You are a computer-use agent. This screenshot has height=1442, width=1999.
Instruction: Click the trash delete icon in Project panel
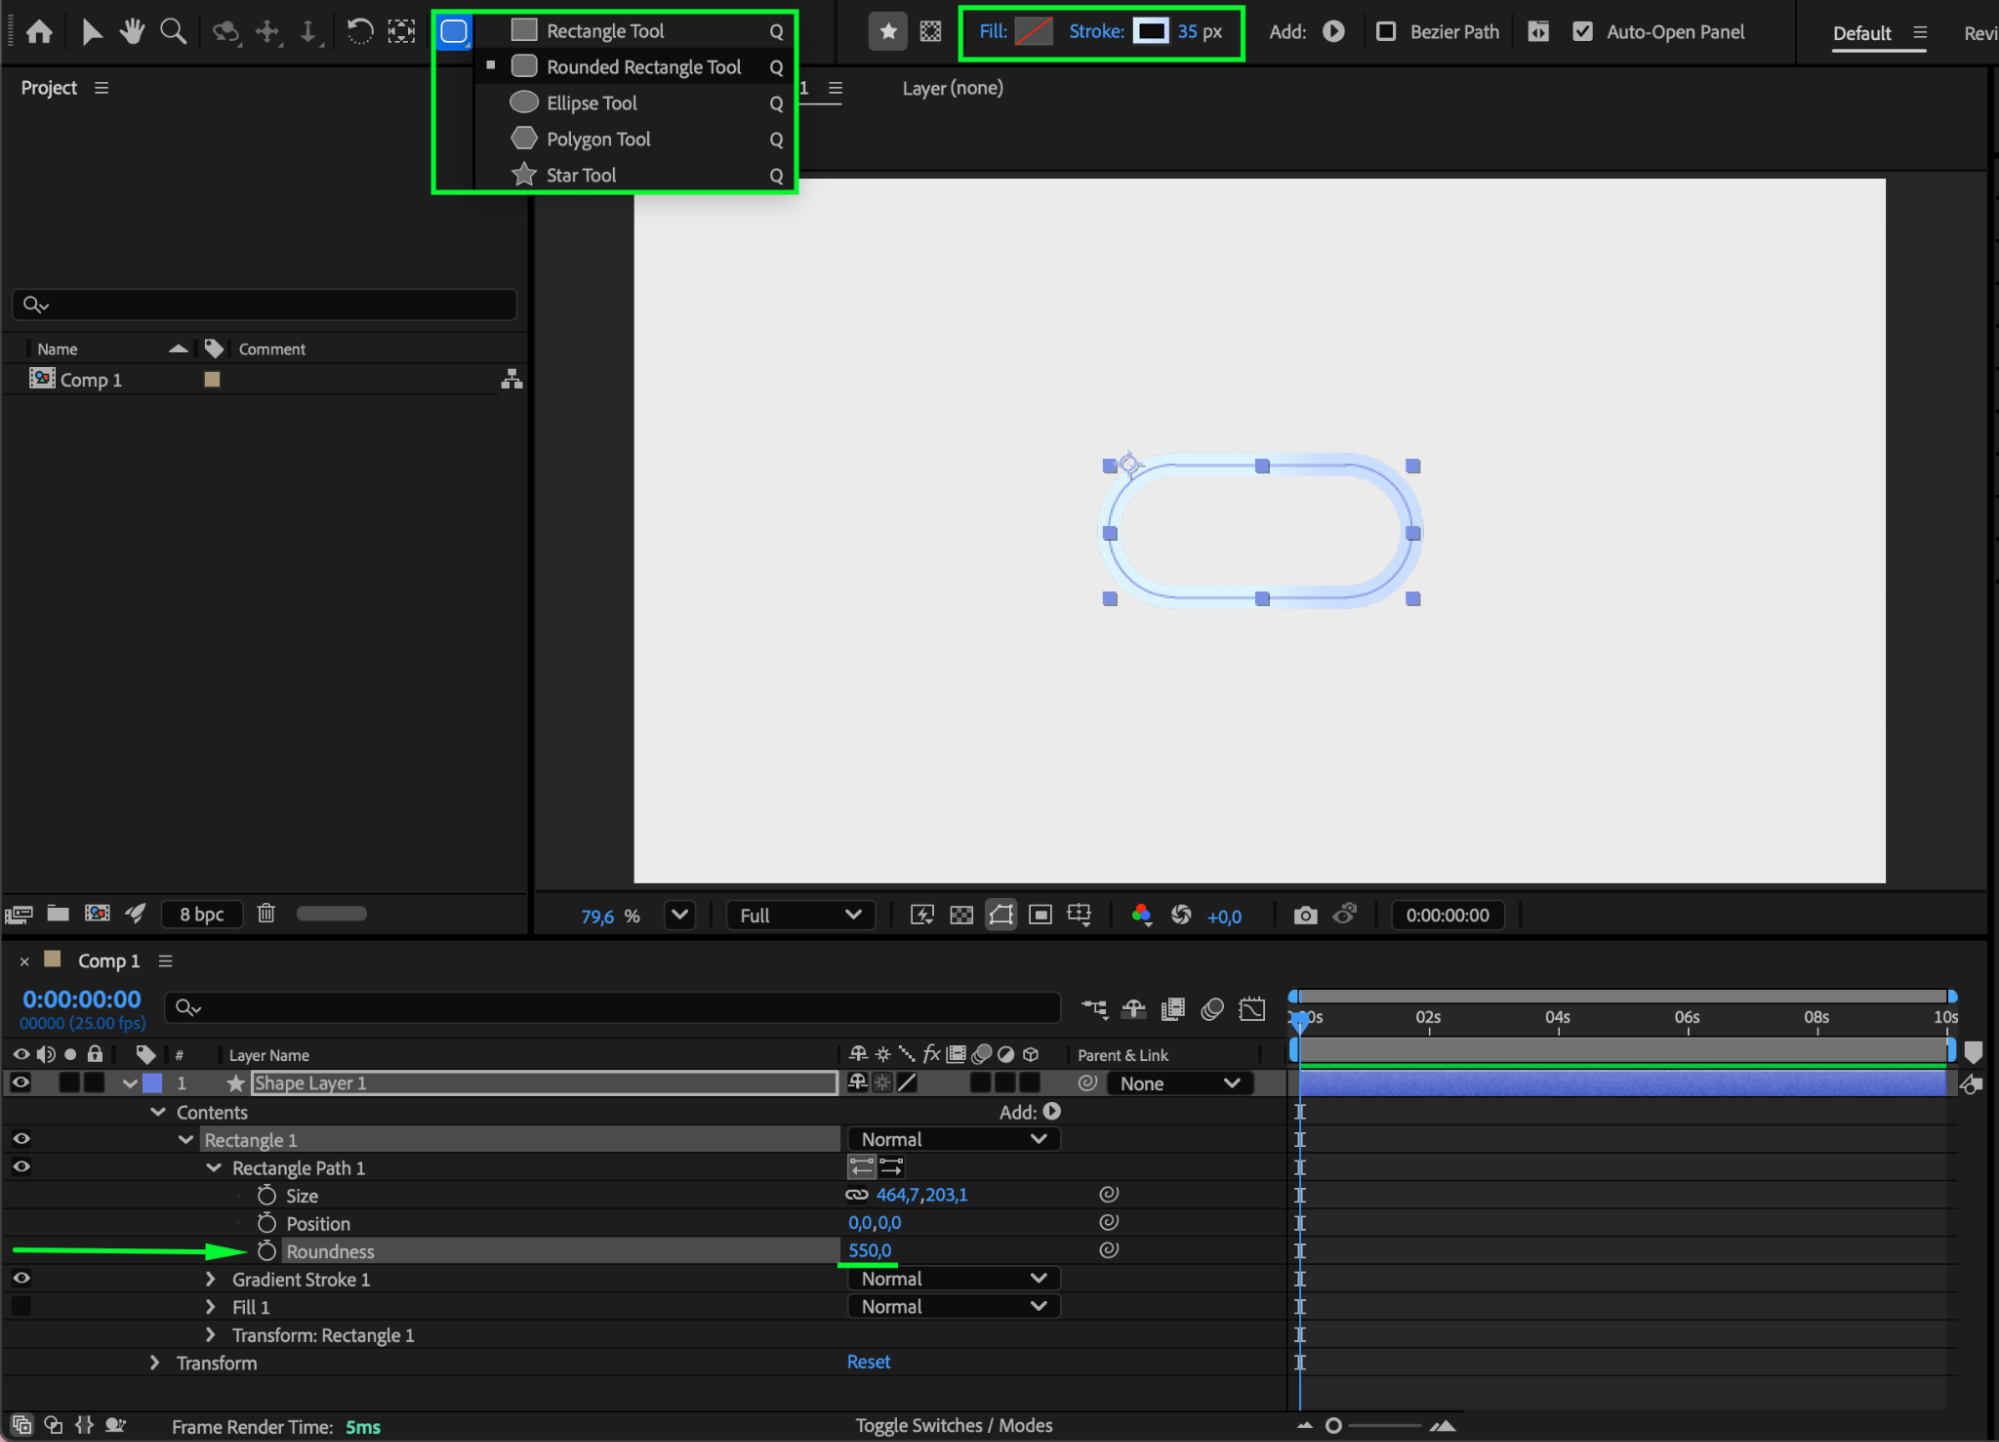coord(266,913)
